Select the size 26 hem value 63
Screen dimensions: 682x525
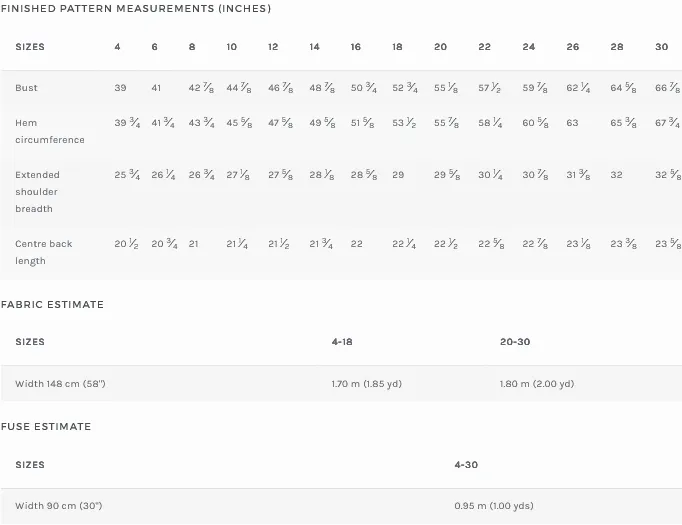point(572,123)
